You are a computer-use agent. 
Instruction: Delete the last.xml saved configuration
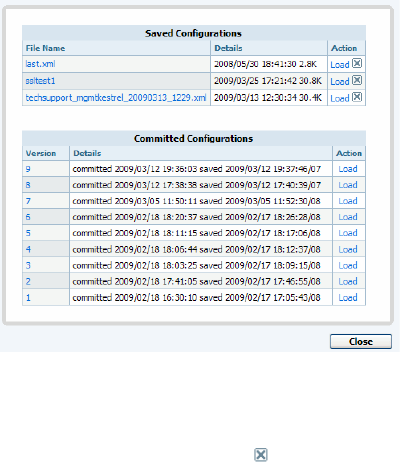pyautogui.click(x=357, y=63)
